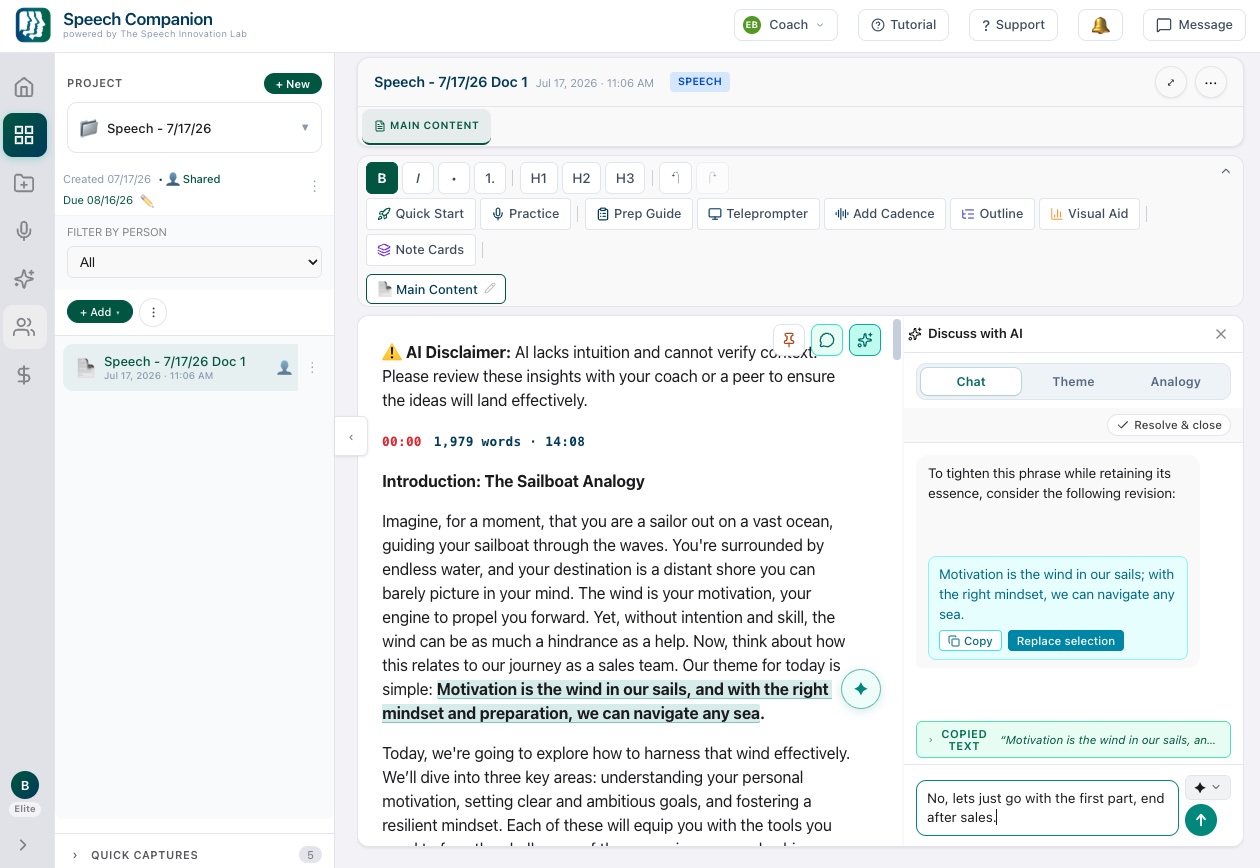Open the Visual Aid tool
The height and width of the screenshot is (868, 1260).
point(1089,214)
